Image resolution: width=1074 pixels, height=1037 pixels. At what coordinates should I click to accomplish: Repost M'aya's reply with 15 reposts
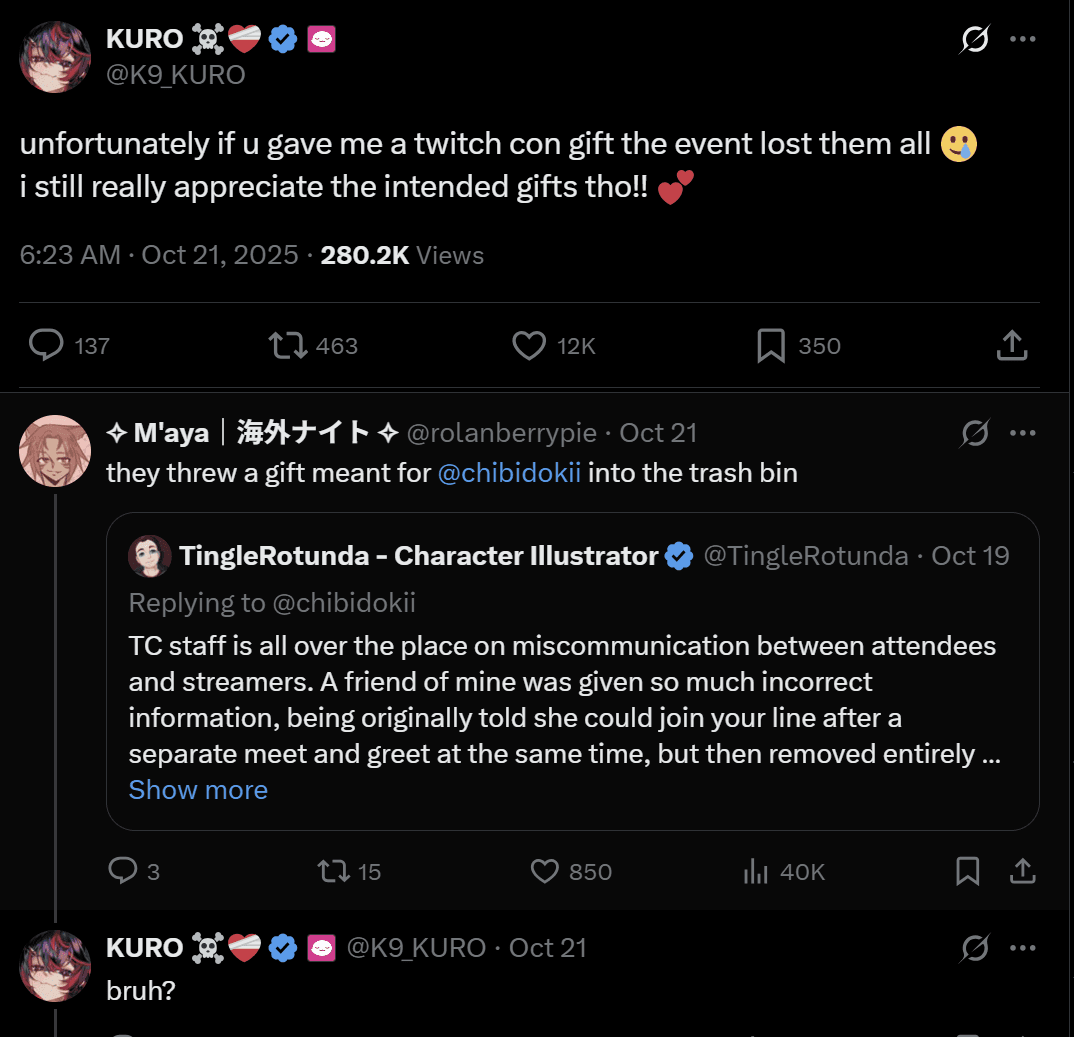click(333, 871)
